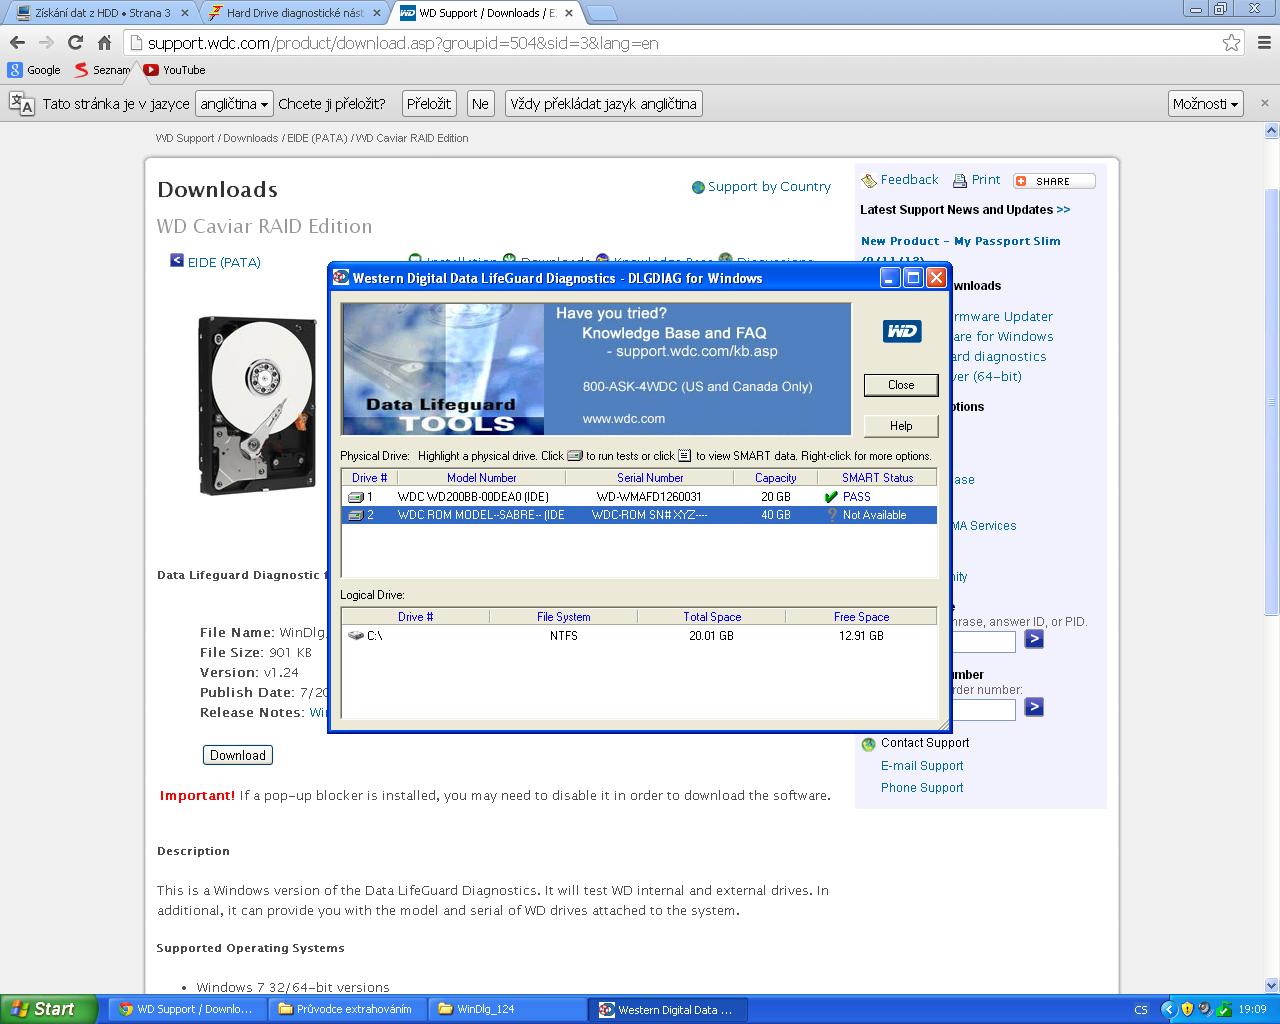Image resolution: width=1280 pixels, height=1024 pixels.
Task: Click the translate icon in translation bar
Action: pyautogui.click(x=21, y=103)
